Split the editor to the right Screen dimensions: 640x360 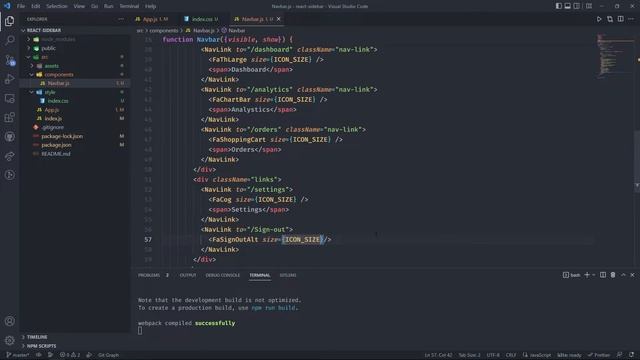620,19
